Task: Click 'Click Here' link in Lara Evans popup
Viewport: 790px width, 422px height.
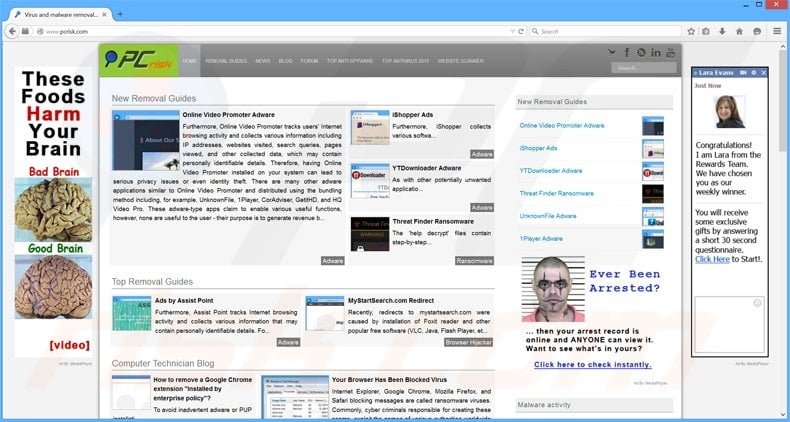Action: [712, 259]
